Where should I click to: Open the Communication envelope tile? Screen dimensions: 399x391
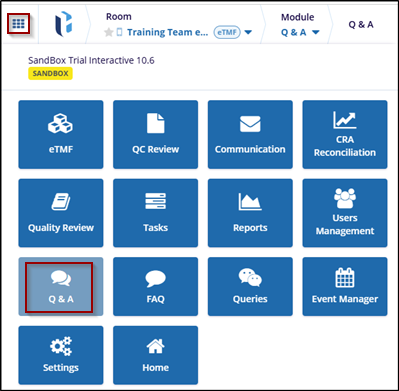pos(250,135)
